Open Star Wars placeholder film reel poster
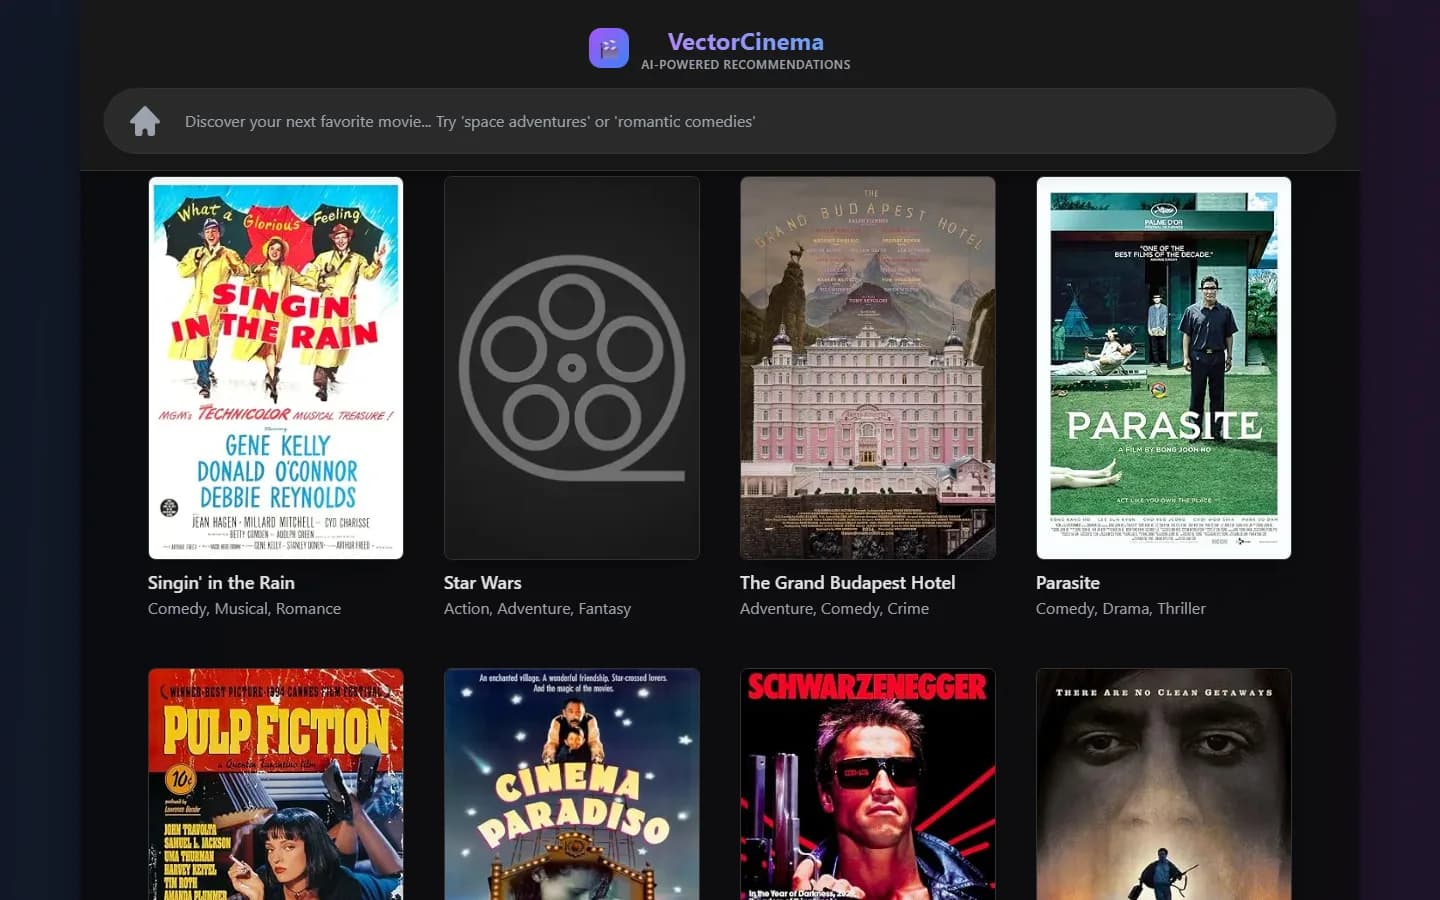The height and width of the screenshot is (900, 1440). 572,368
